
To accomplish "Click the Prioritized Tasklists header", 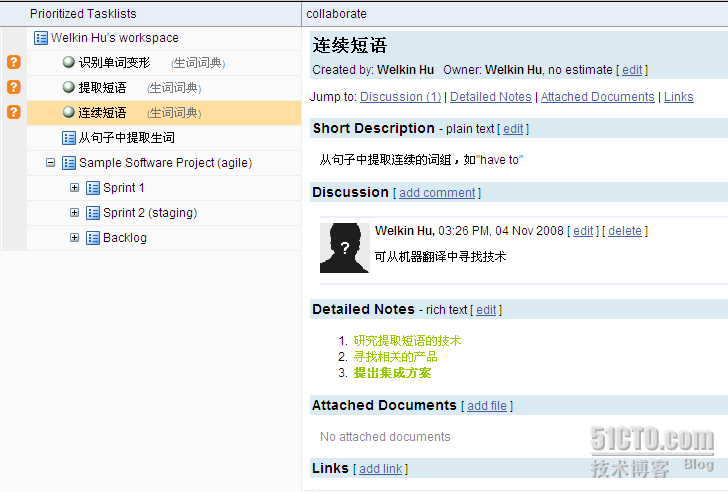I will 83,14.
